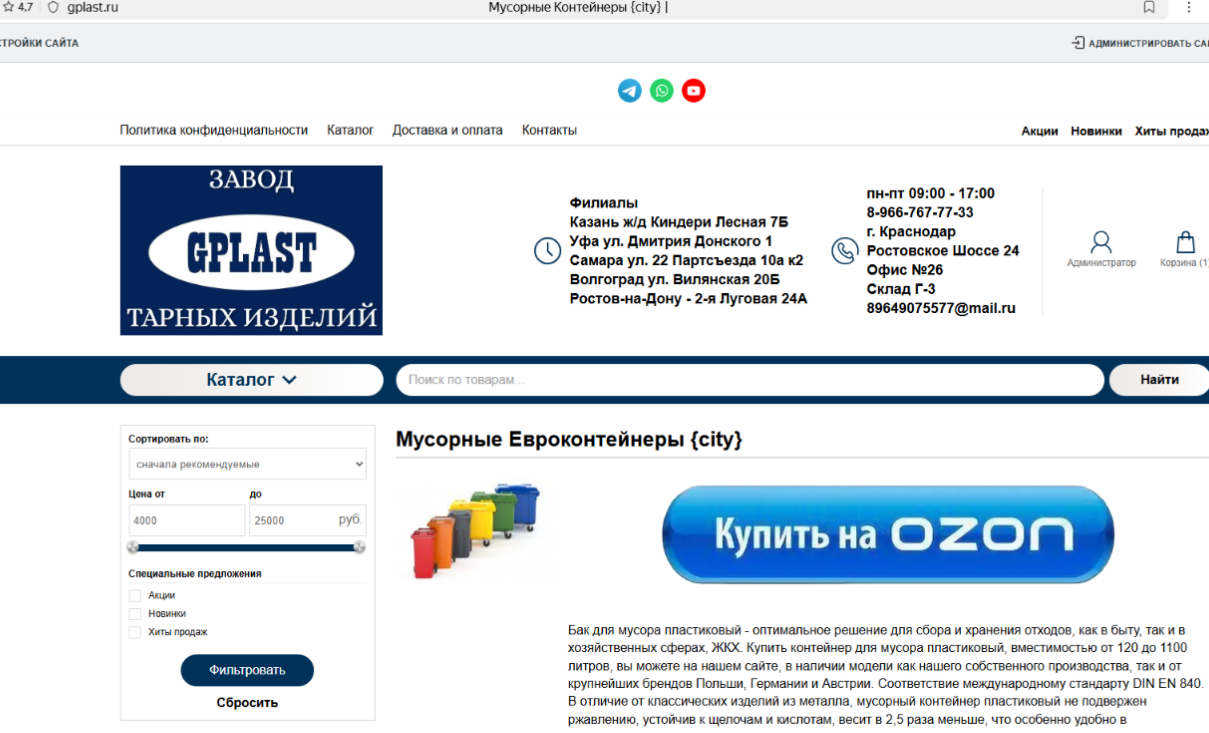1209x733 pixels.
Task: Click the colored trash bins image
Action: point(476,530)
